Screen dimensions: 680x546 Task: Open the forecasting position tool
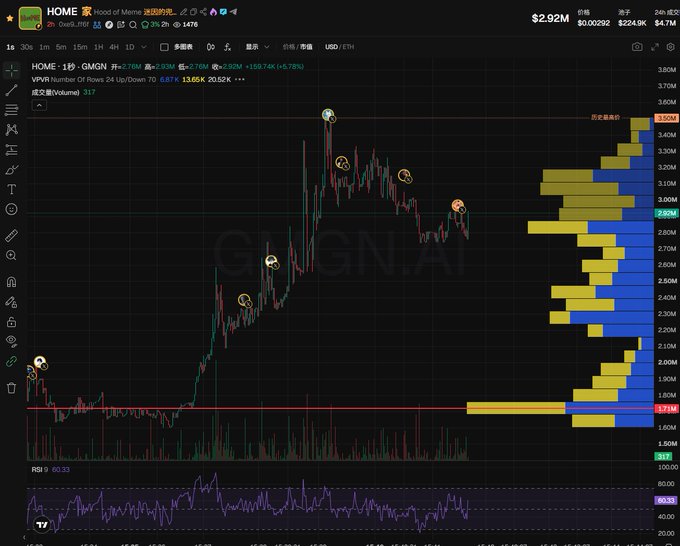pos(12,150)
